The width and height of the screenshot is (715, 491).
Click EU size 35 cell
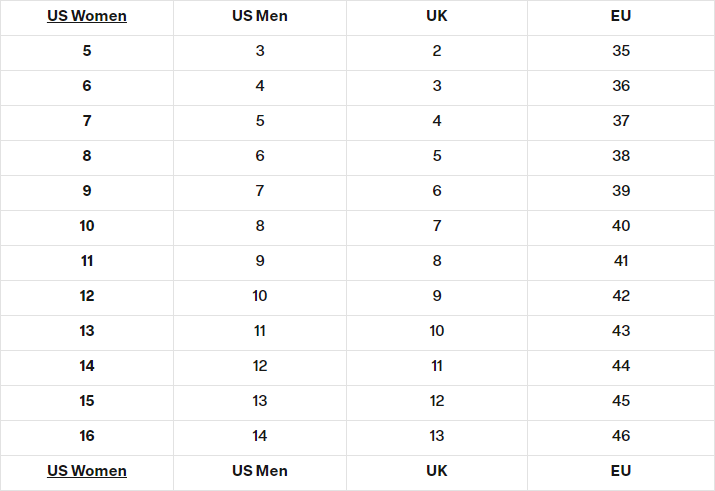(621, 51)
